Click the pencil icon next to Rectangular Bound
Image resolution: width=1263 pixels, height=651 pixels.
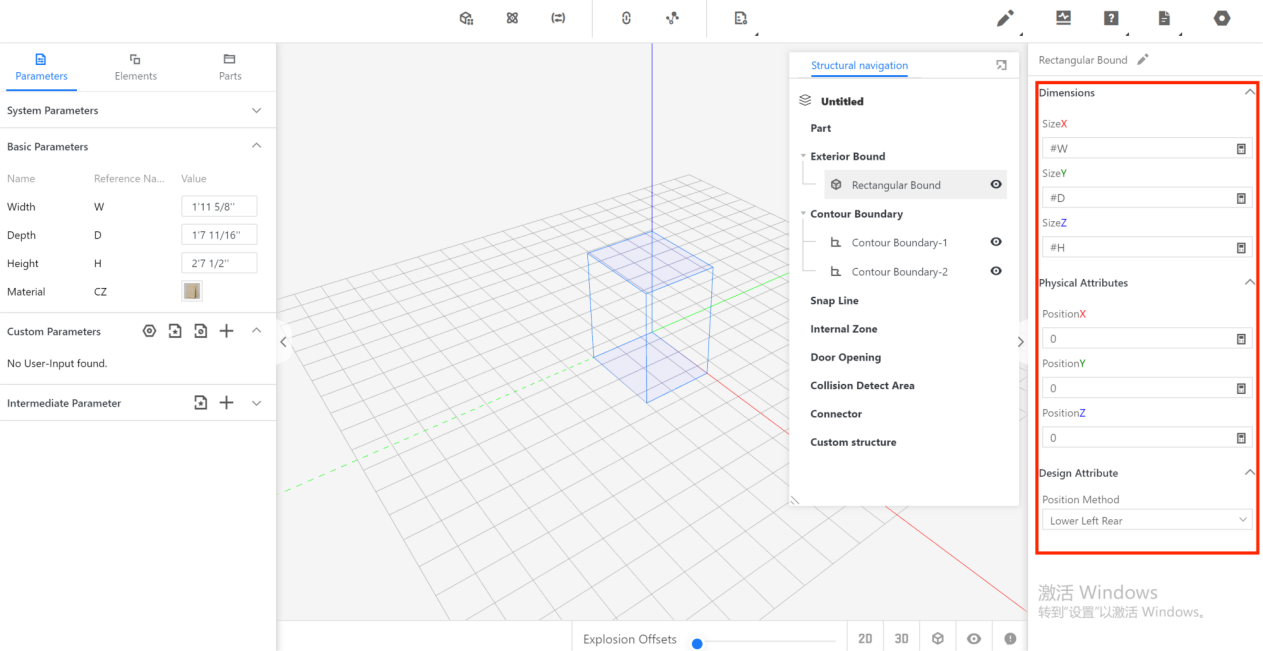(x=1143, y=60)
